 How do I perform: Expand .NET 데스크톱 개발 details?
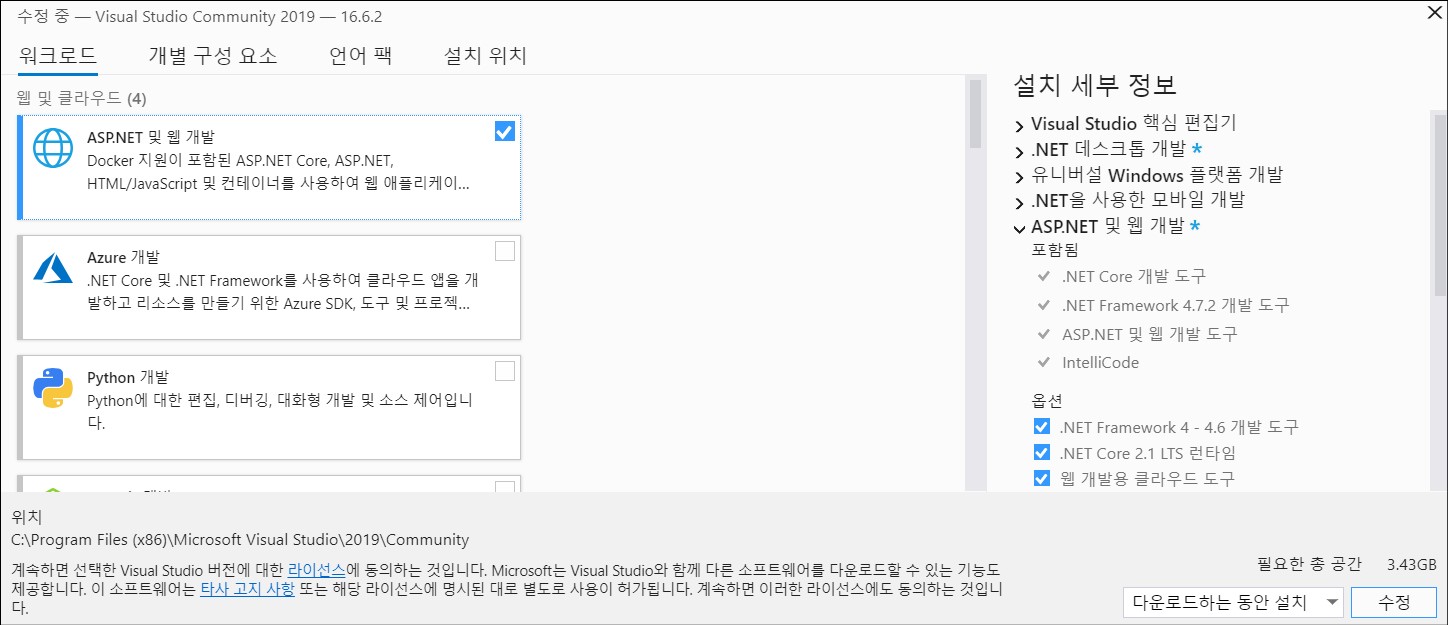click(1019, 151)
